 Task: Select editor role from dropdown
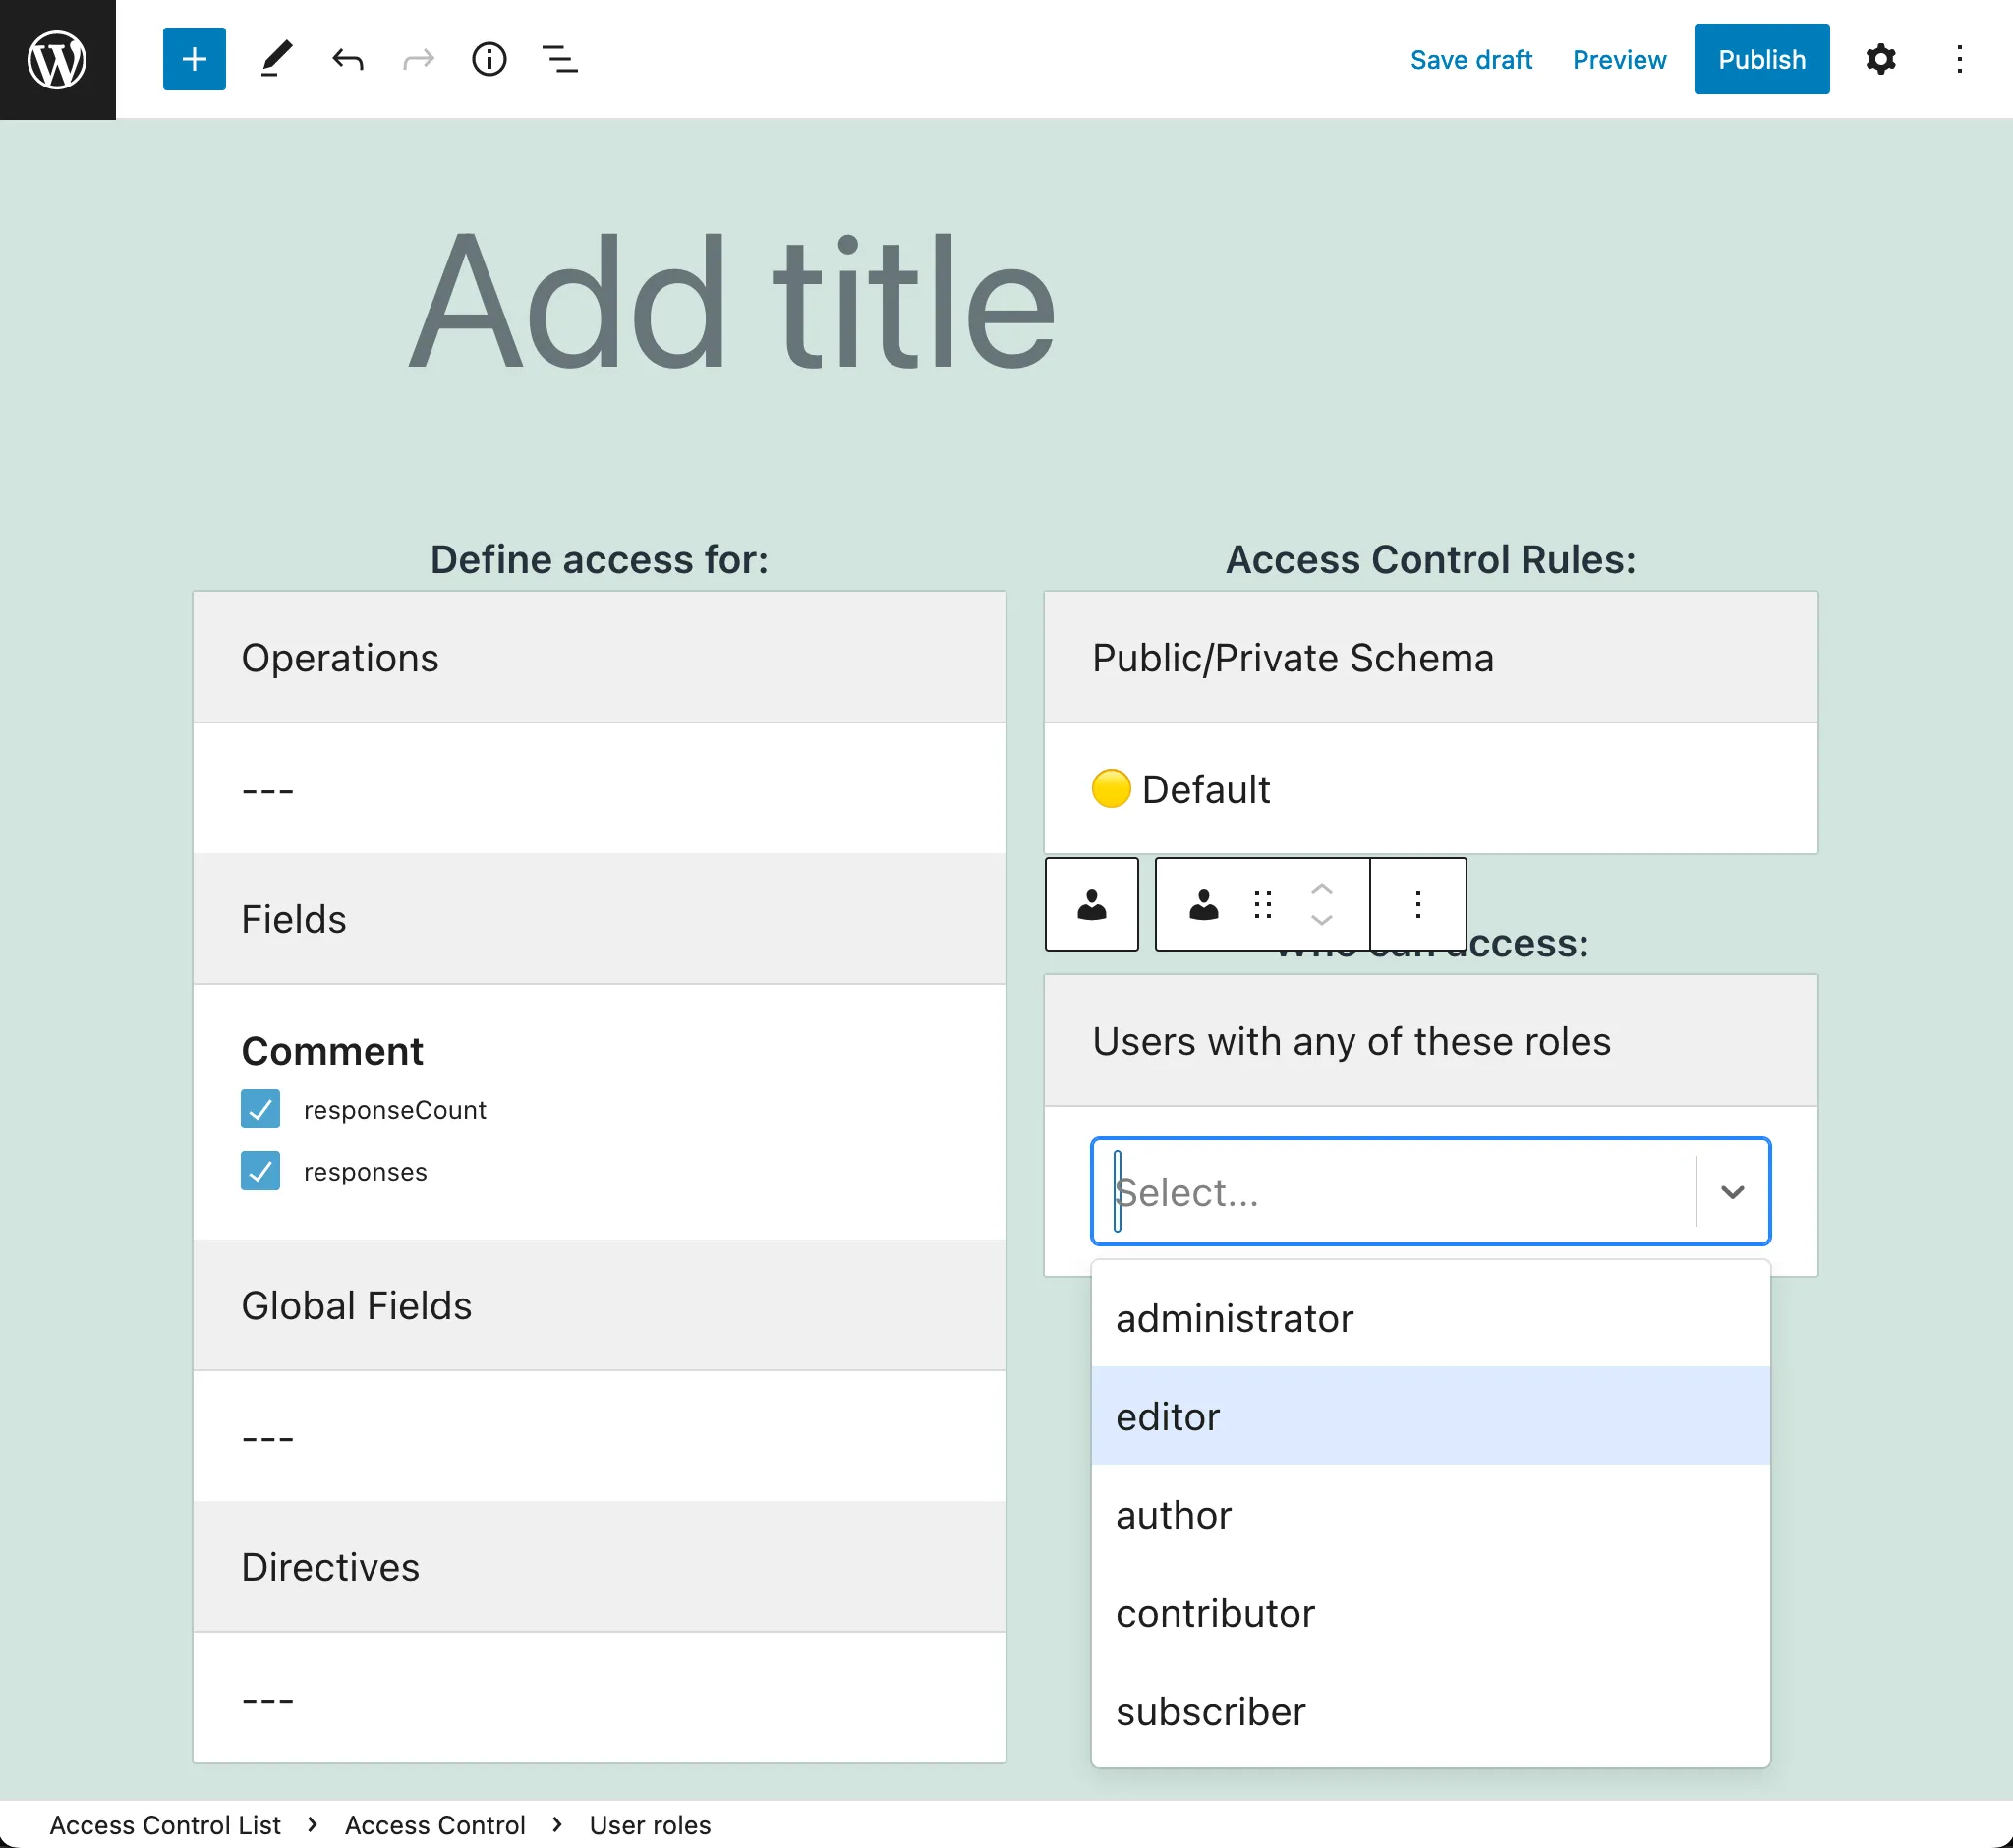[1429, 1416]
